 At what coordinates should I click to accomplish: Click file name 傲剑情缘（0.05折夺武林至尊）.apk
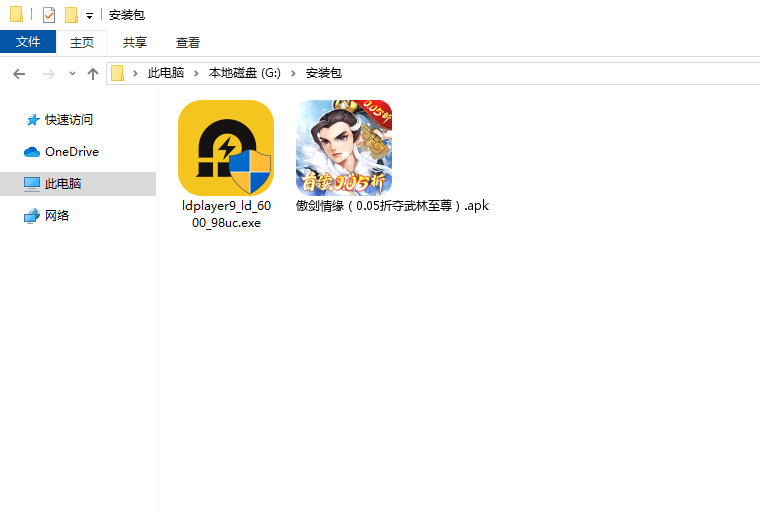point(392,206)
